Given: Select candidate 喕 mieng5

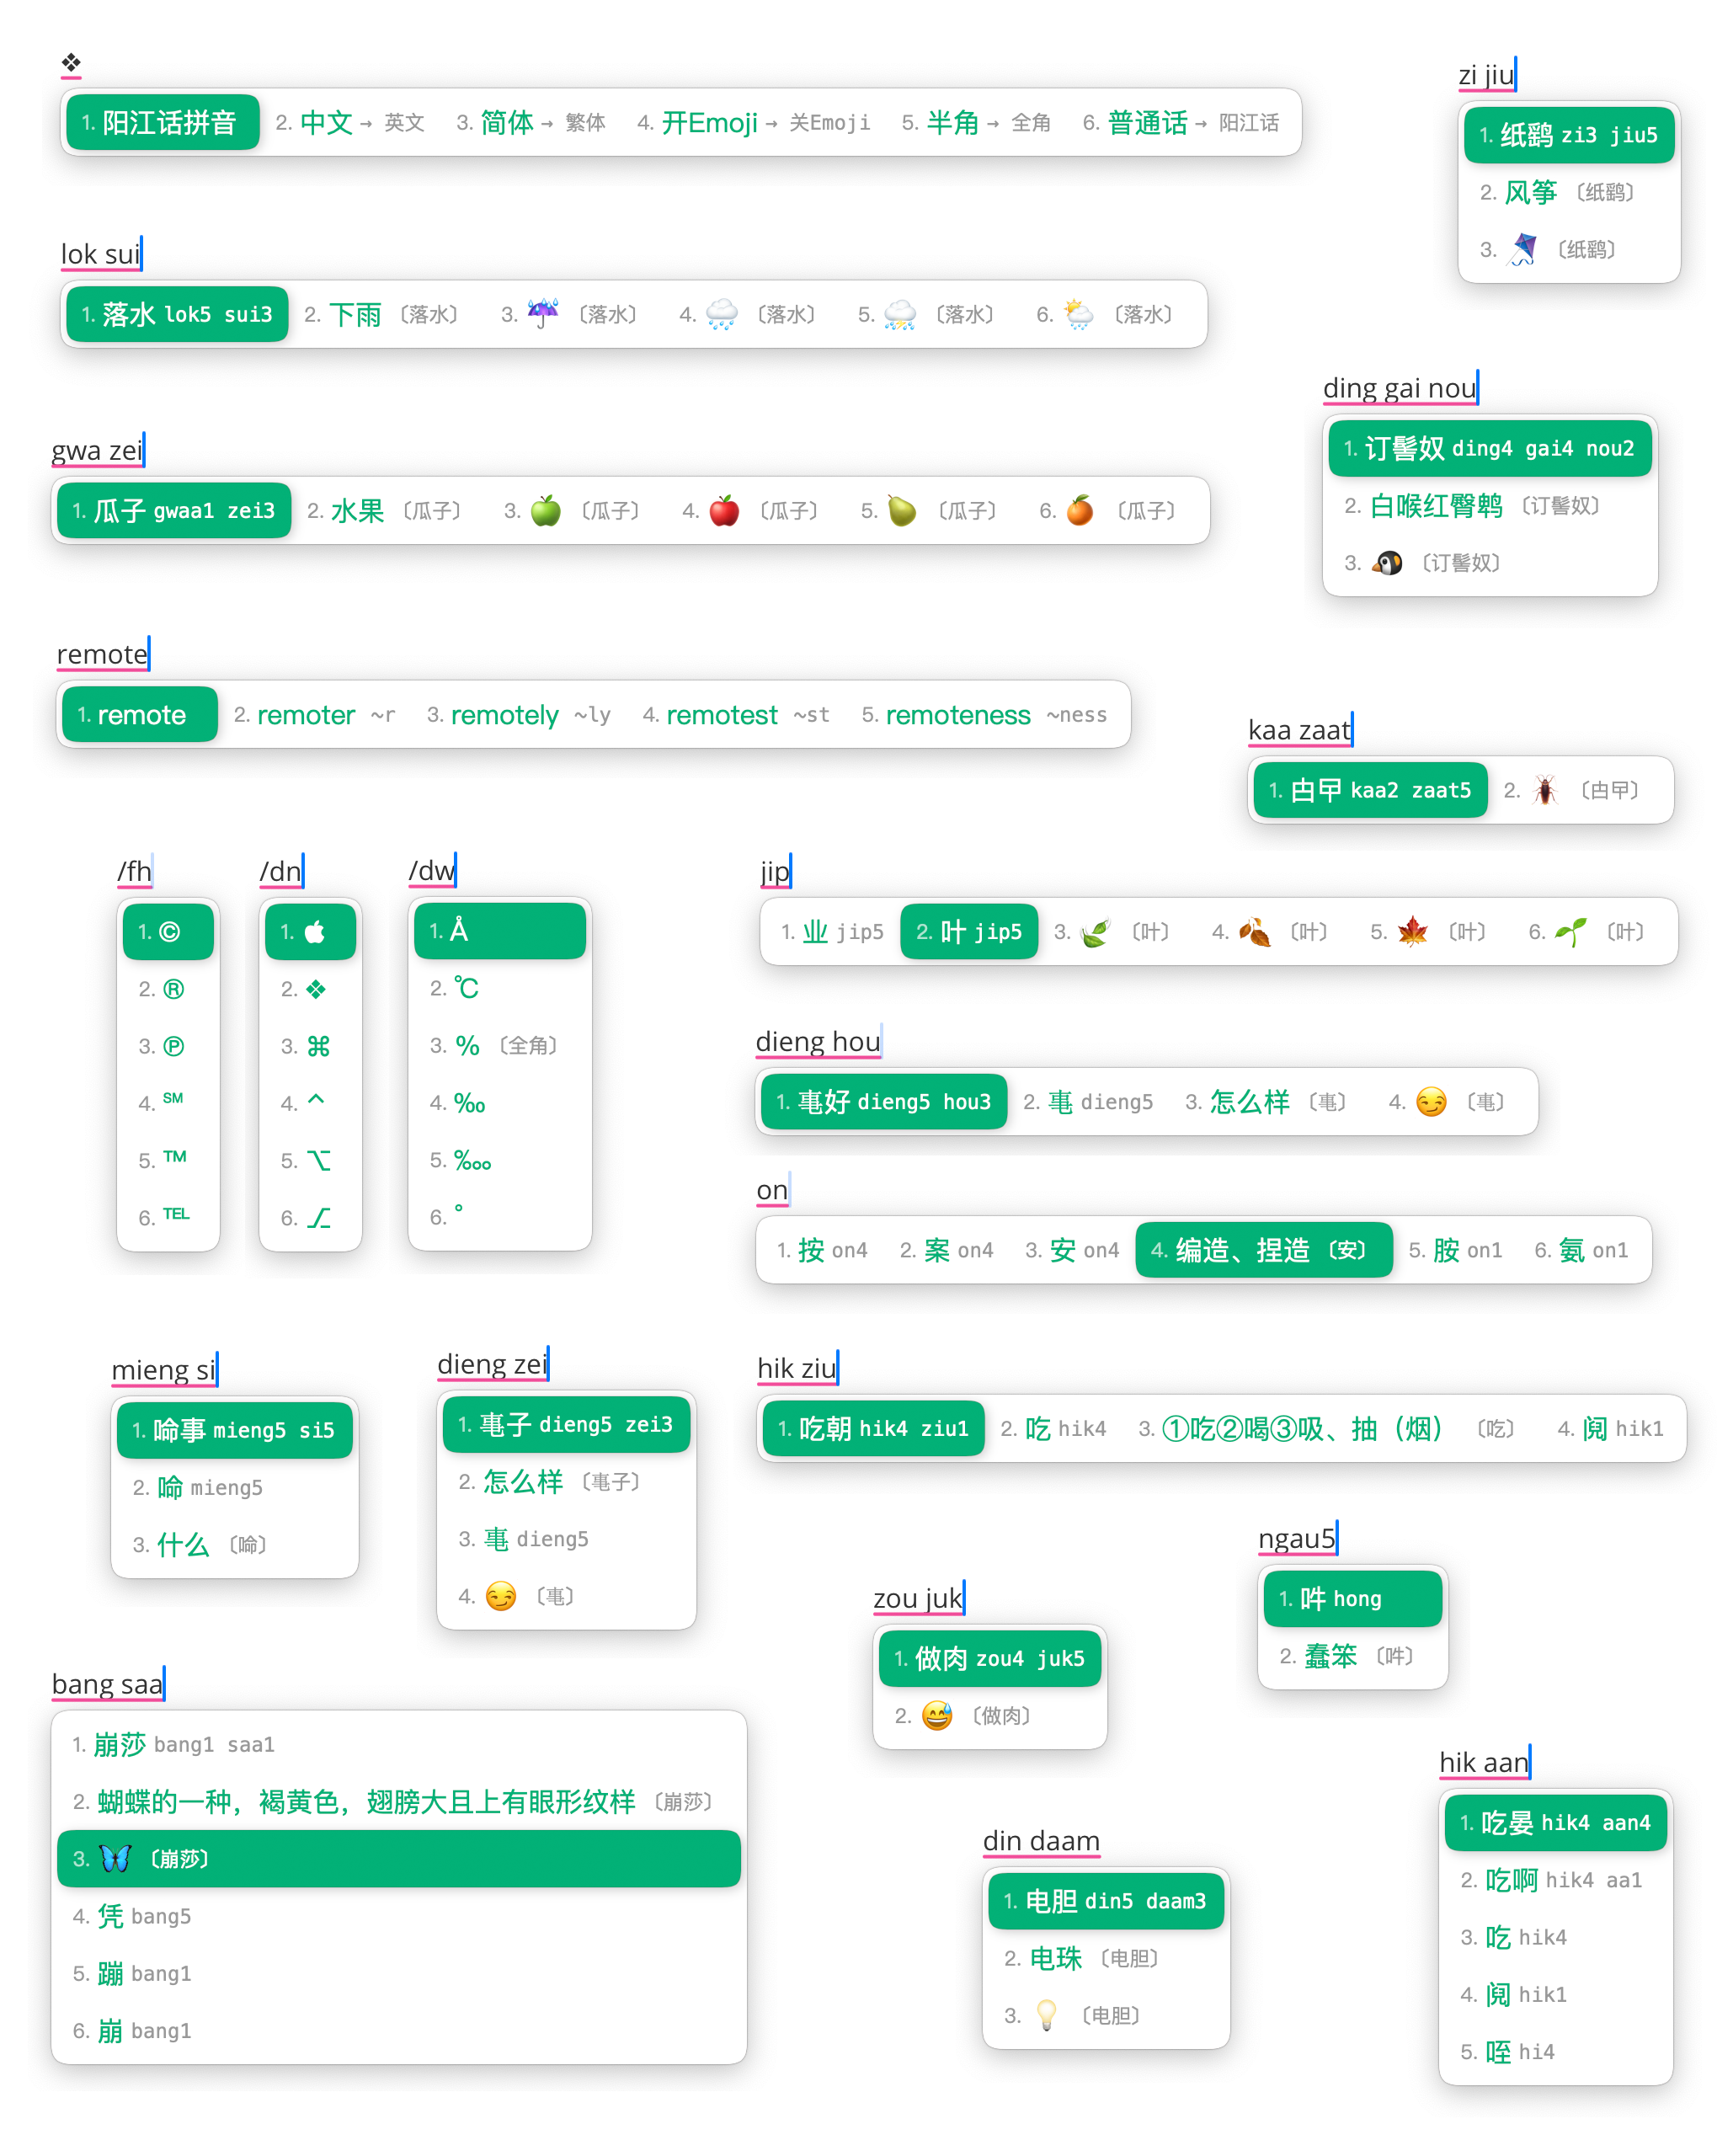Looking at the screenshot, I should 197,1487.
